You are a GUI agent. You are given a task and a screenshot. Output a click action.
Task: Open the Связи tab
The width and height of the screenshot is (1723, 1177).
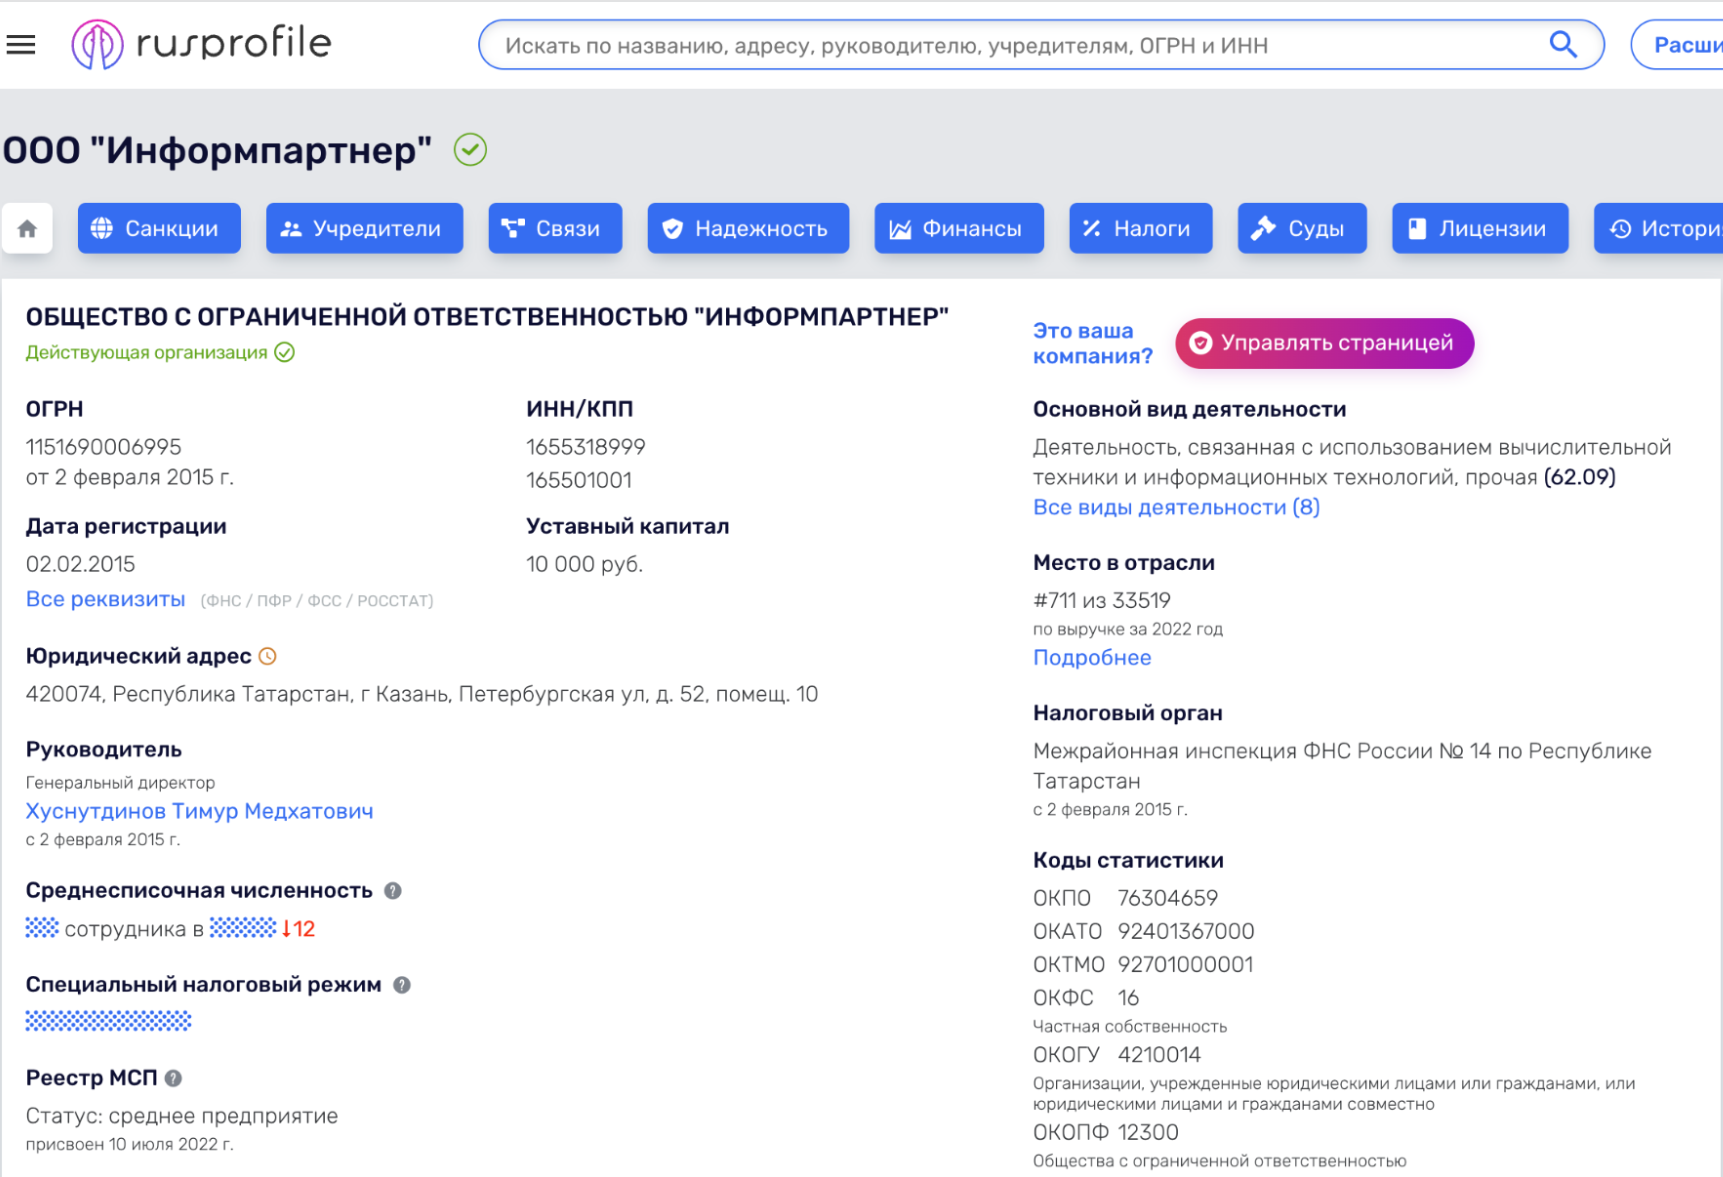[x=555, y=229]
